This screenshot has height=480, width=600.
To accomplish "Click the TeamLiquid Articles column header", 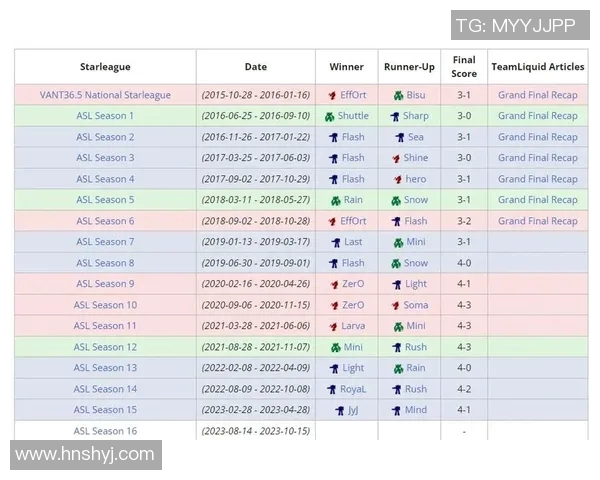I will click(538, 67).
